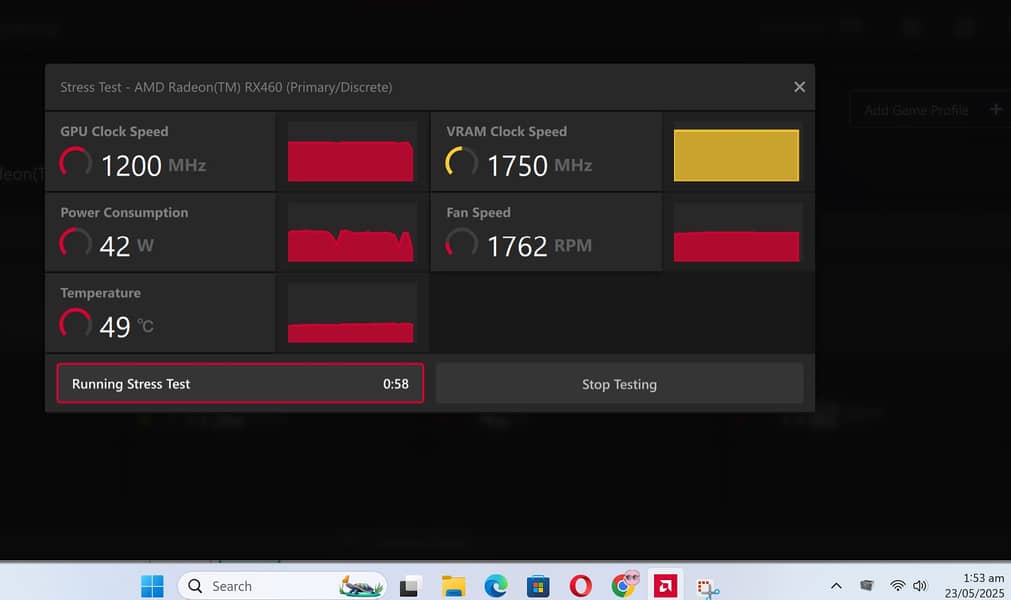Launch Microsoft Edge from the taskbar
1011x600 pixels.
(496, 586)
